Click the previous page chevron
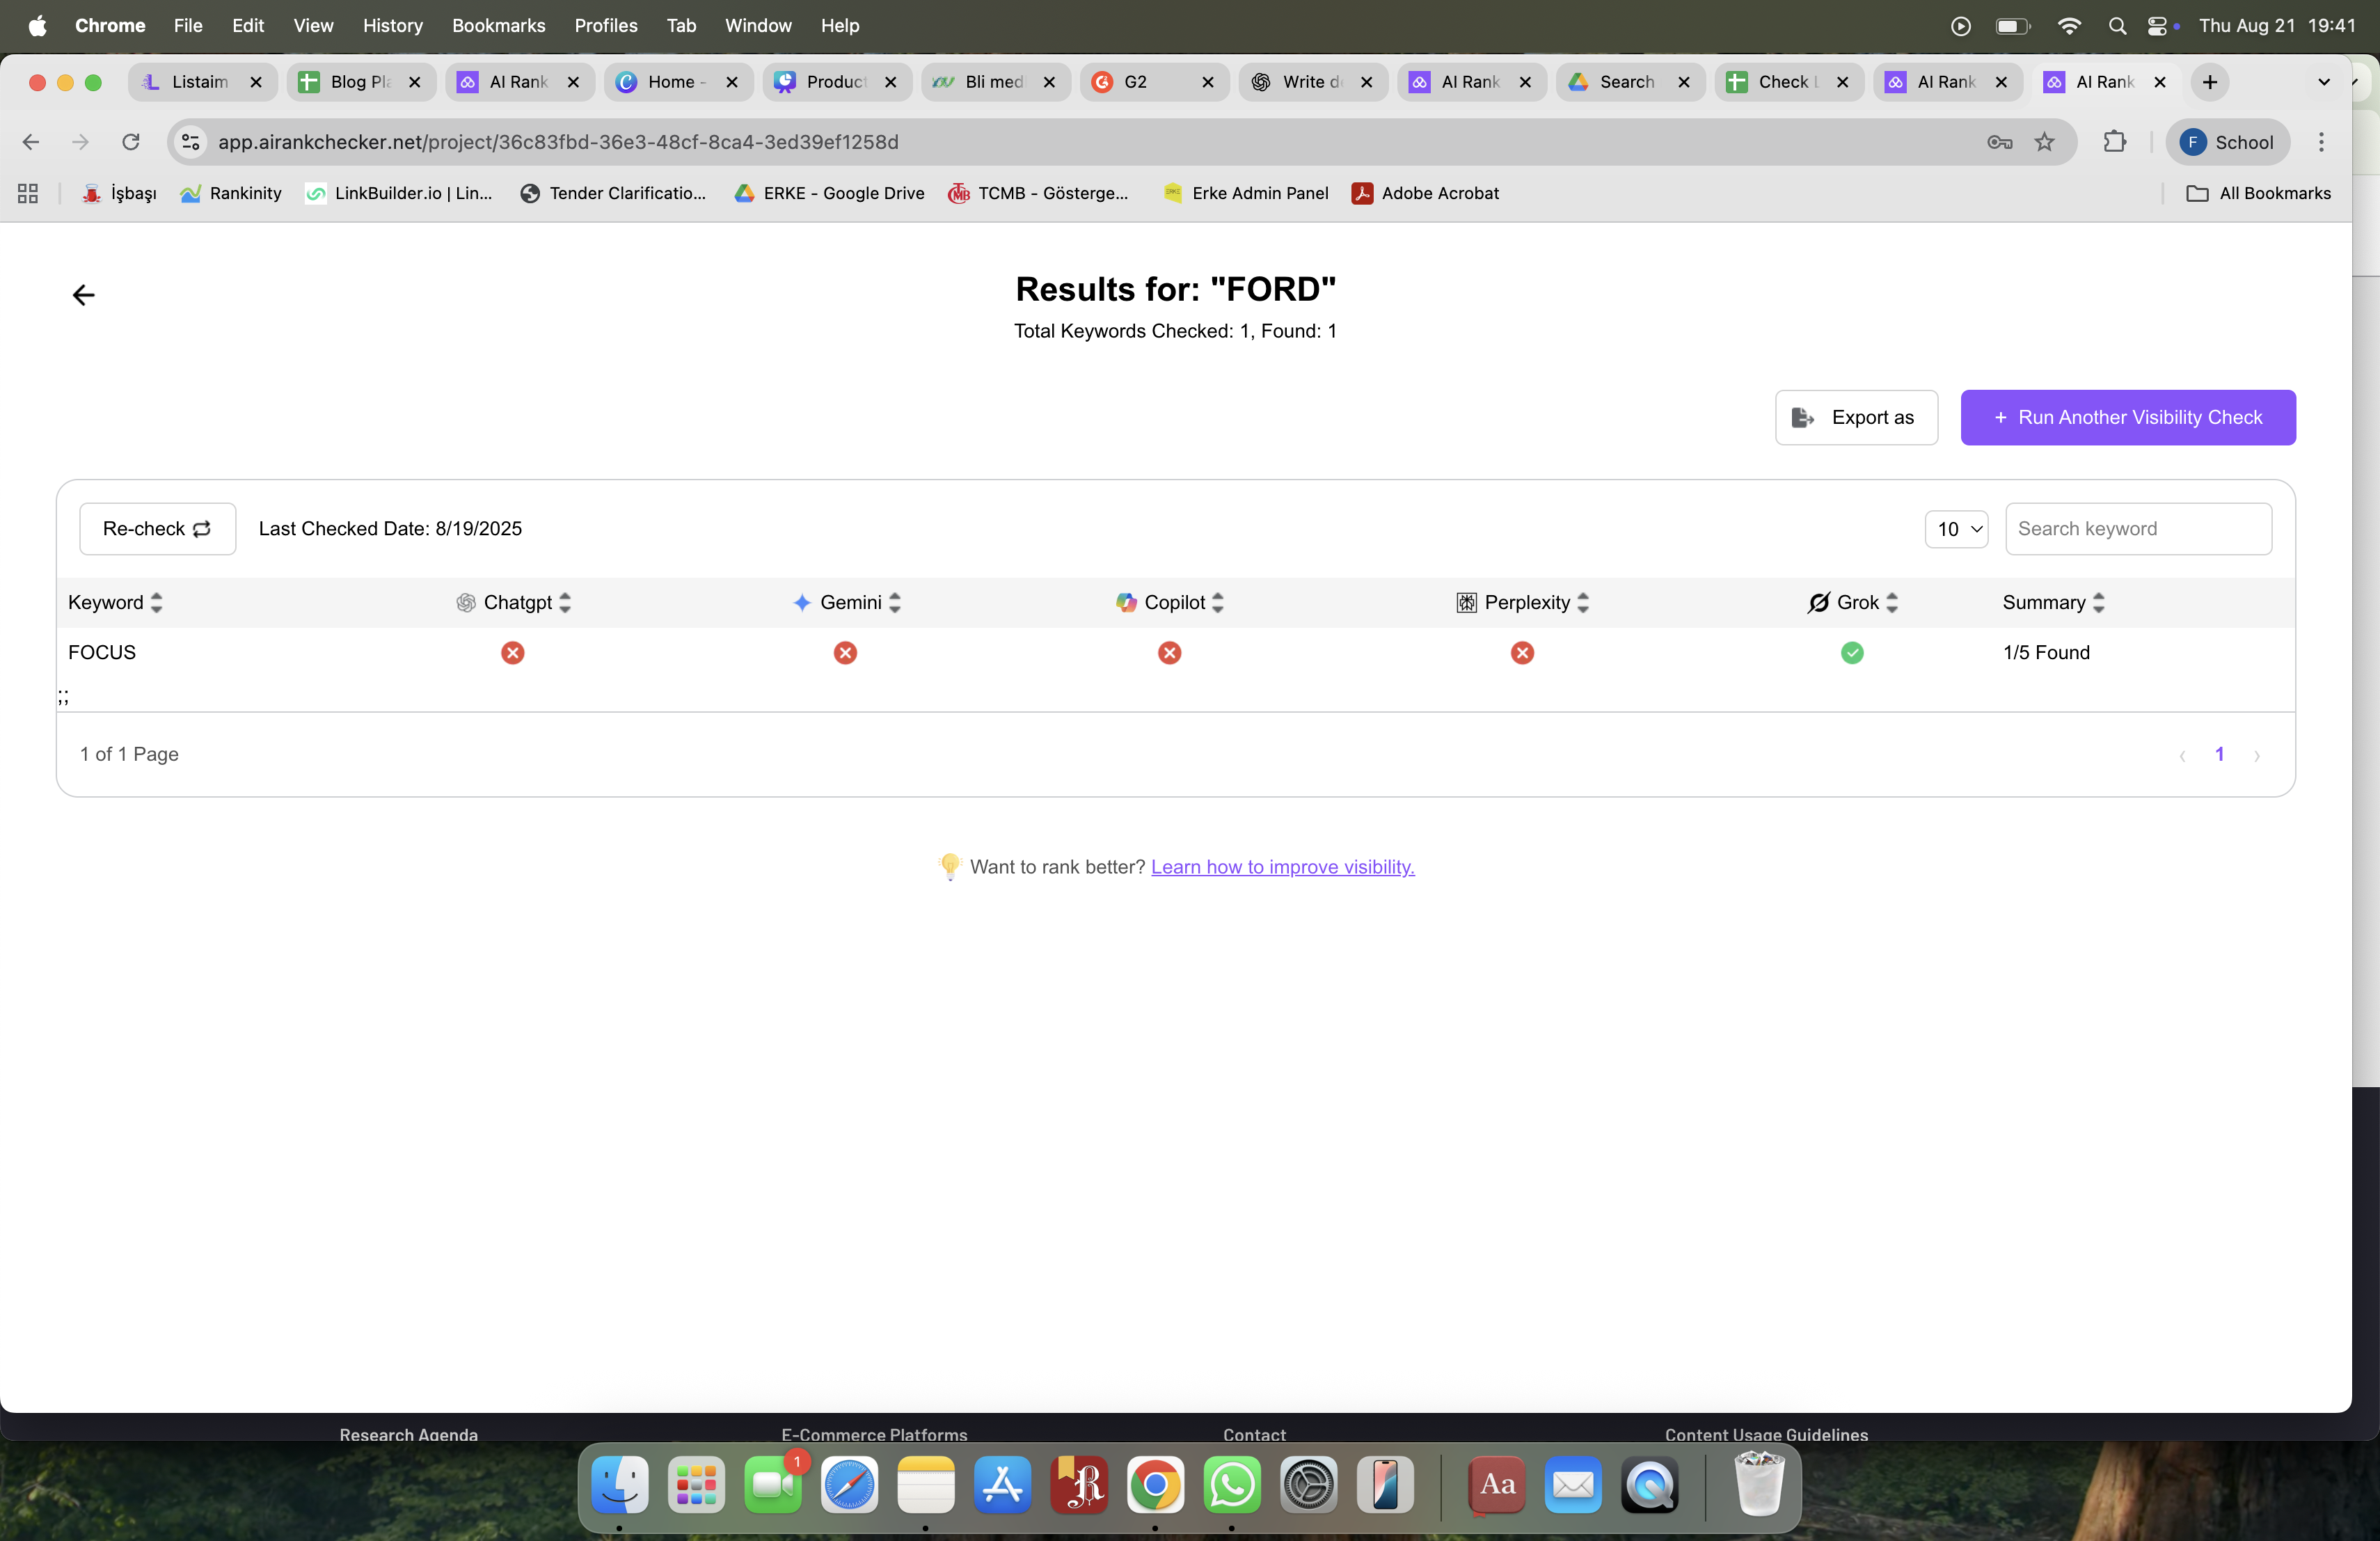The image size is (2380, 1541). 2182,756
